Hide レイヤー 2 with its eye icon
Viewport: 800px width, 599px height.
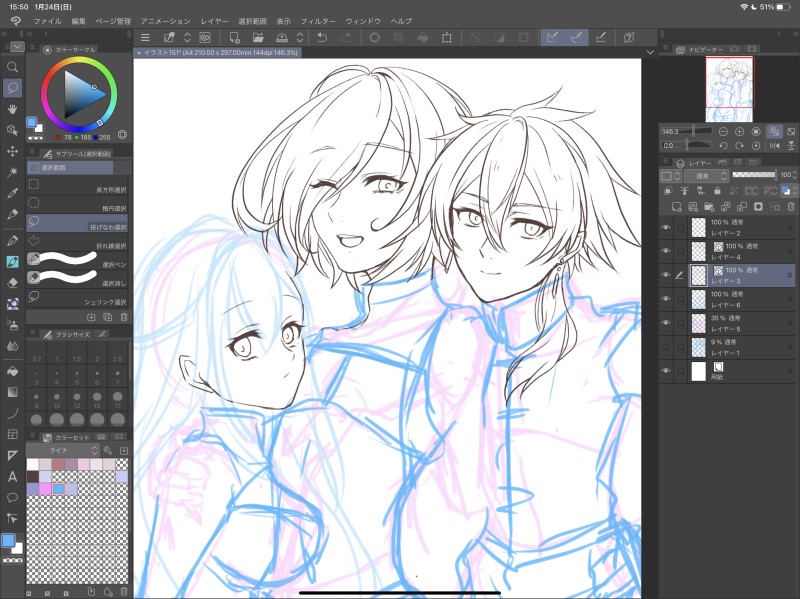click(666, 227)
